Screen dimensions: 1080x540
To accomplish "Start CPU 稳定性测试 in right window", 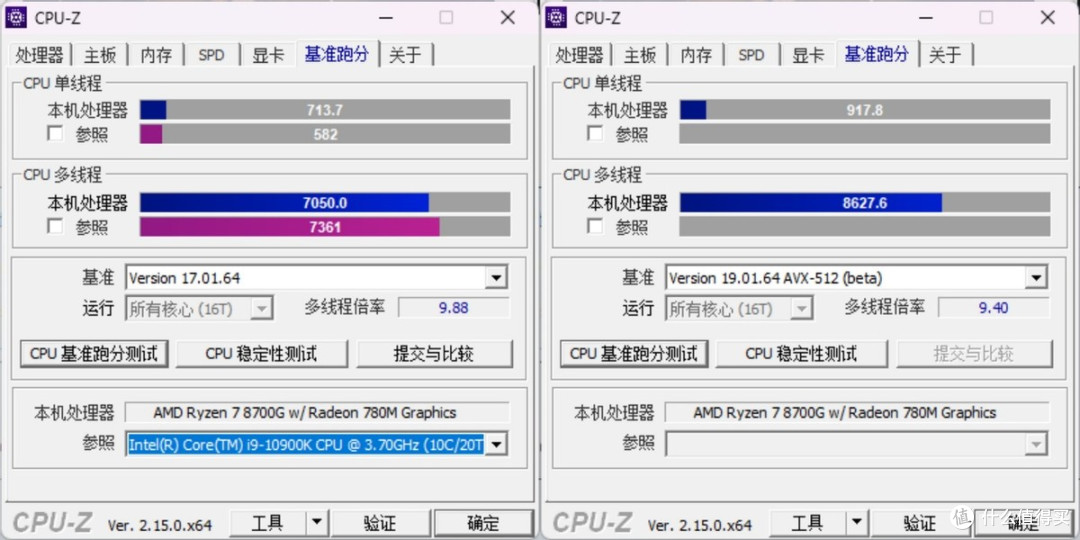I will coord(801,354).
